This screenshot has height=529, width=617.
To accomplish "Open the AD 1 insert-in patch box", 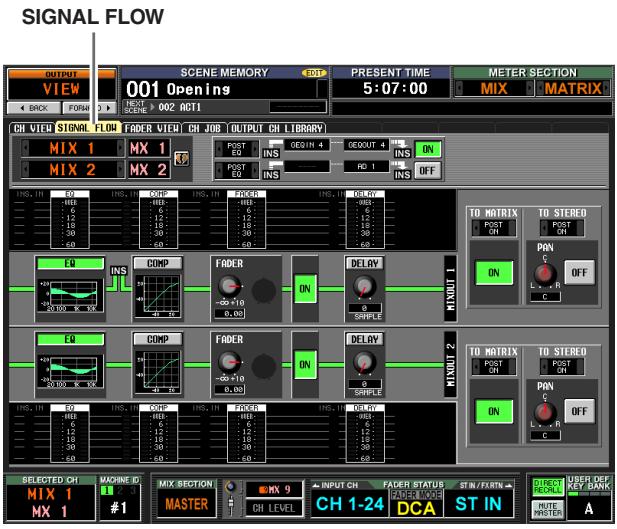I will (366, 166).
